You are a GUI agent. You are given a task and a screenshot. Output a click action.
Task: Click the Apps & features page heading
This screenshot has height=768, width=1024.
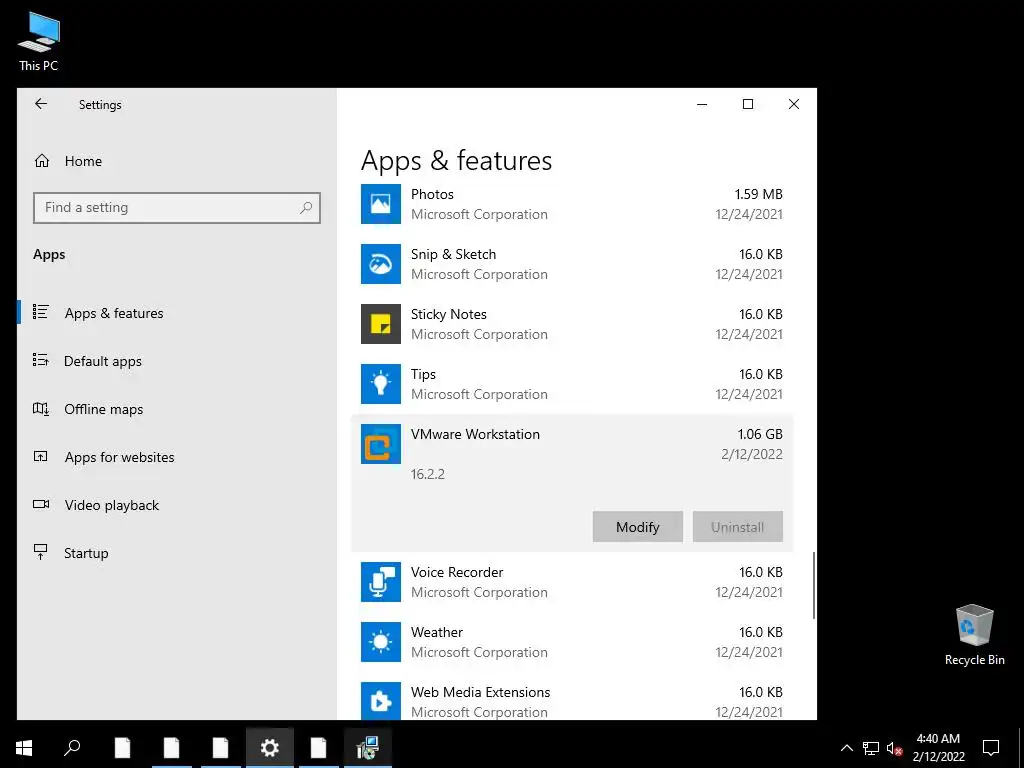tap(456, 161)
